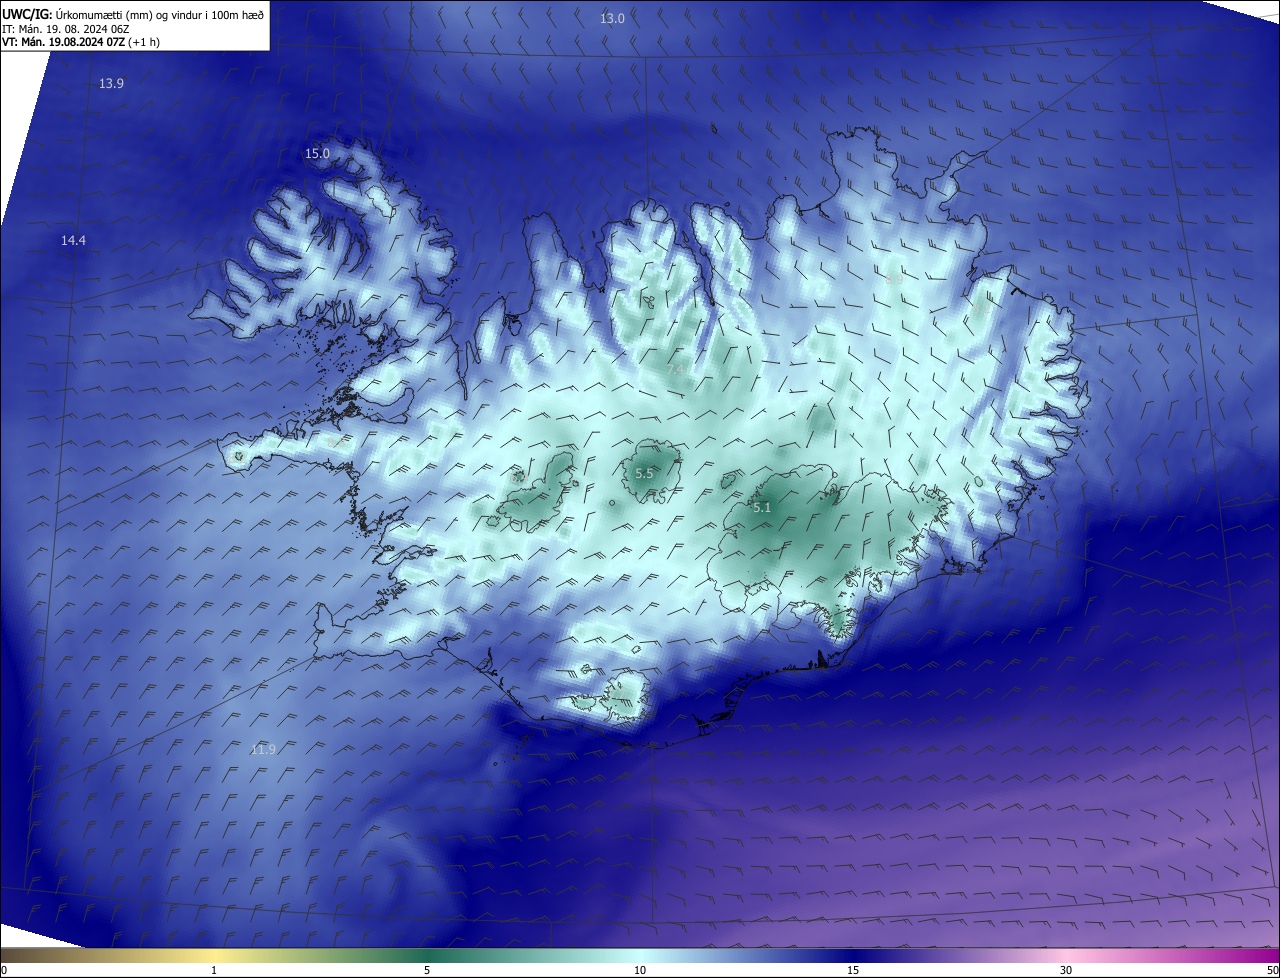Click the '30' tick on the color scale
This screenshot has height=978, width=1280.
(1066, 971)
